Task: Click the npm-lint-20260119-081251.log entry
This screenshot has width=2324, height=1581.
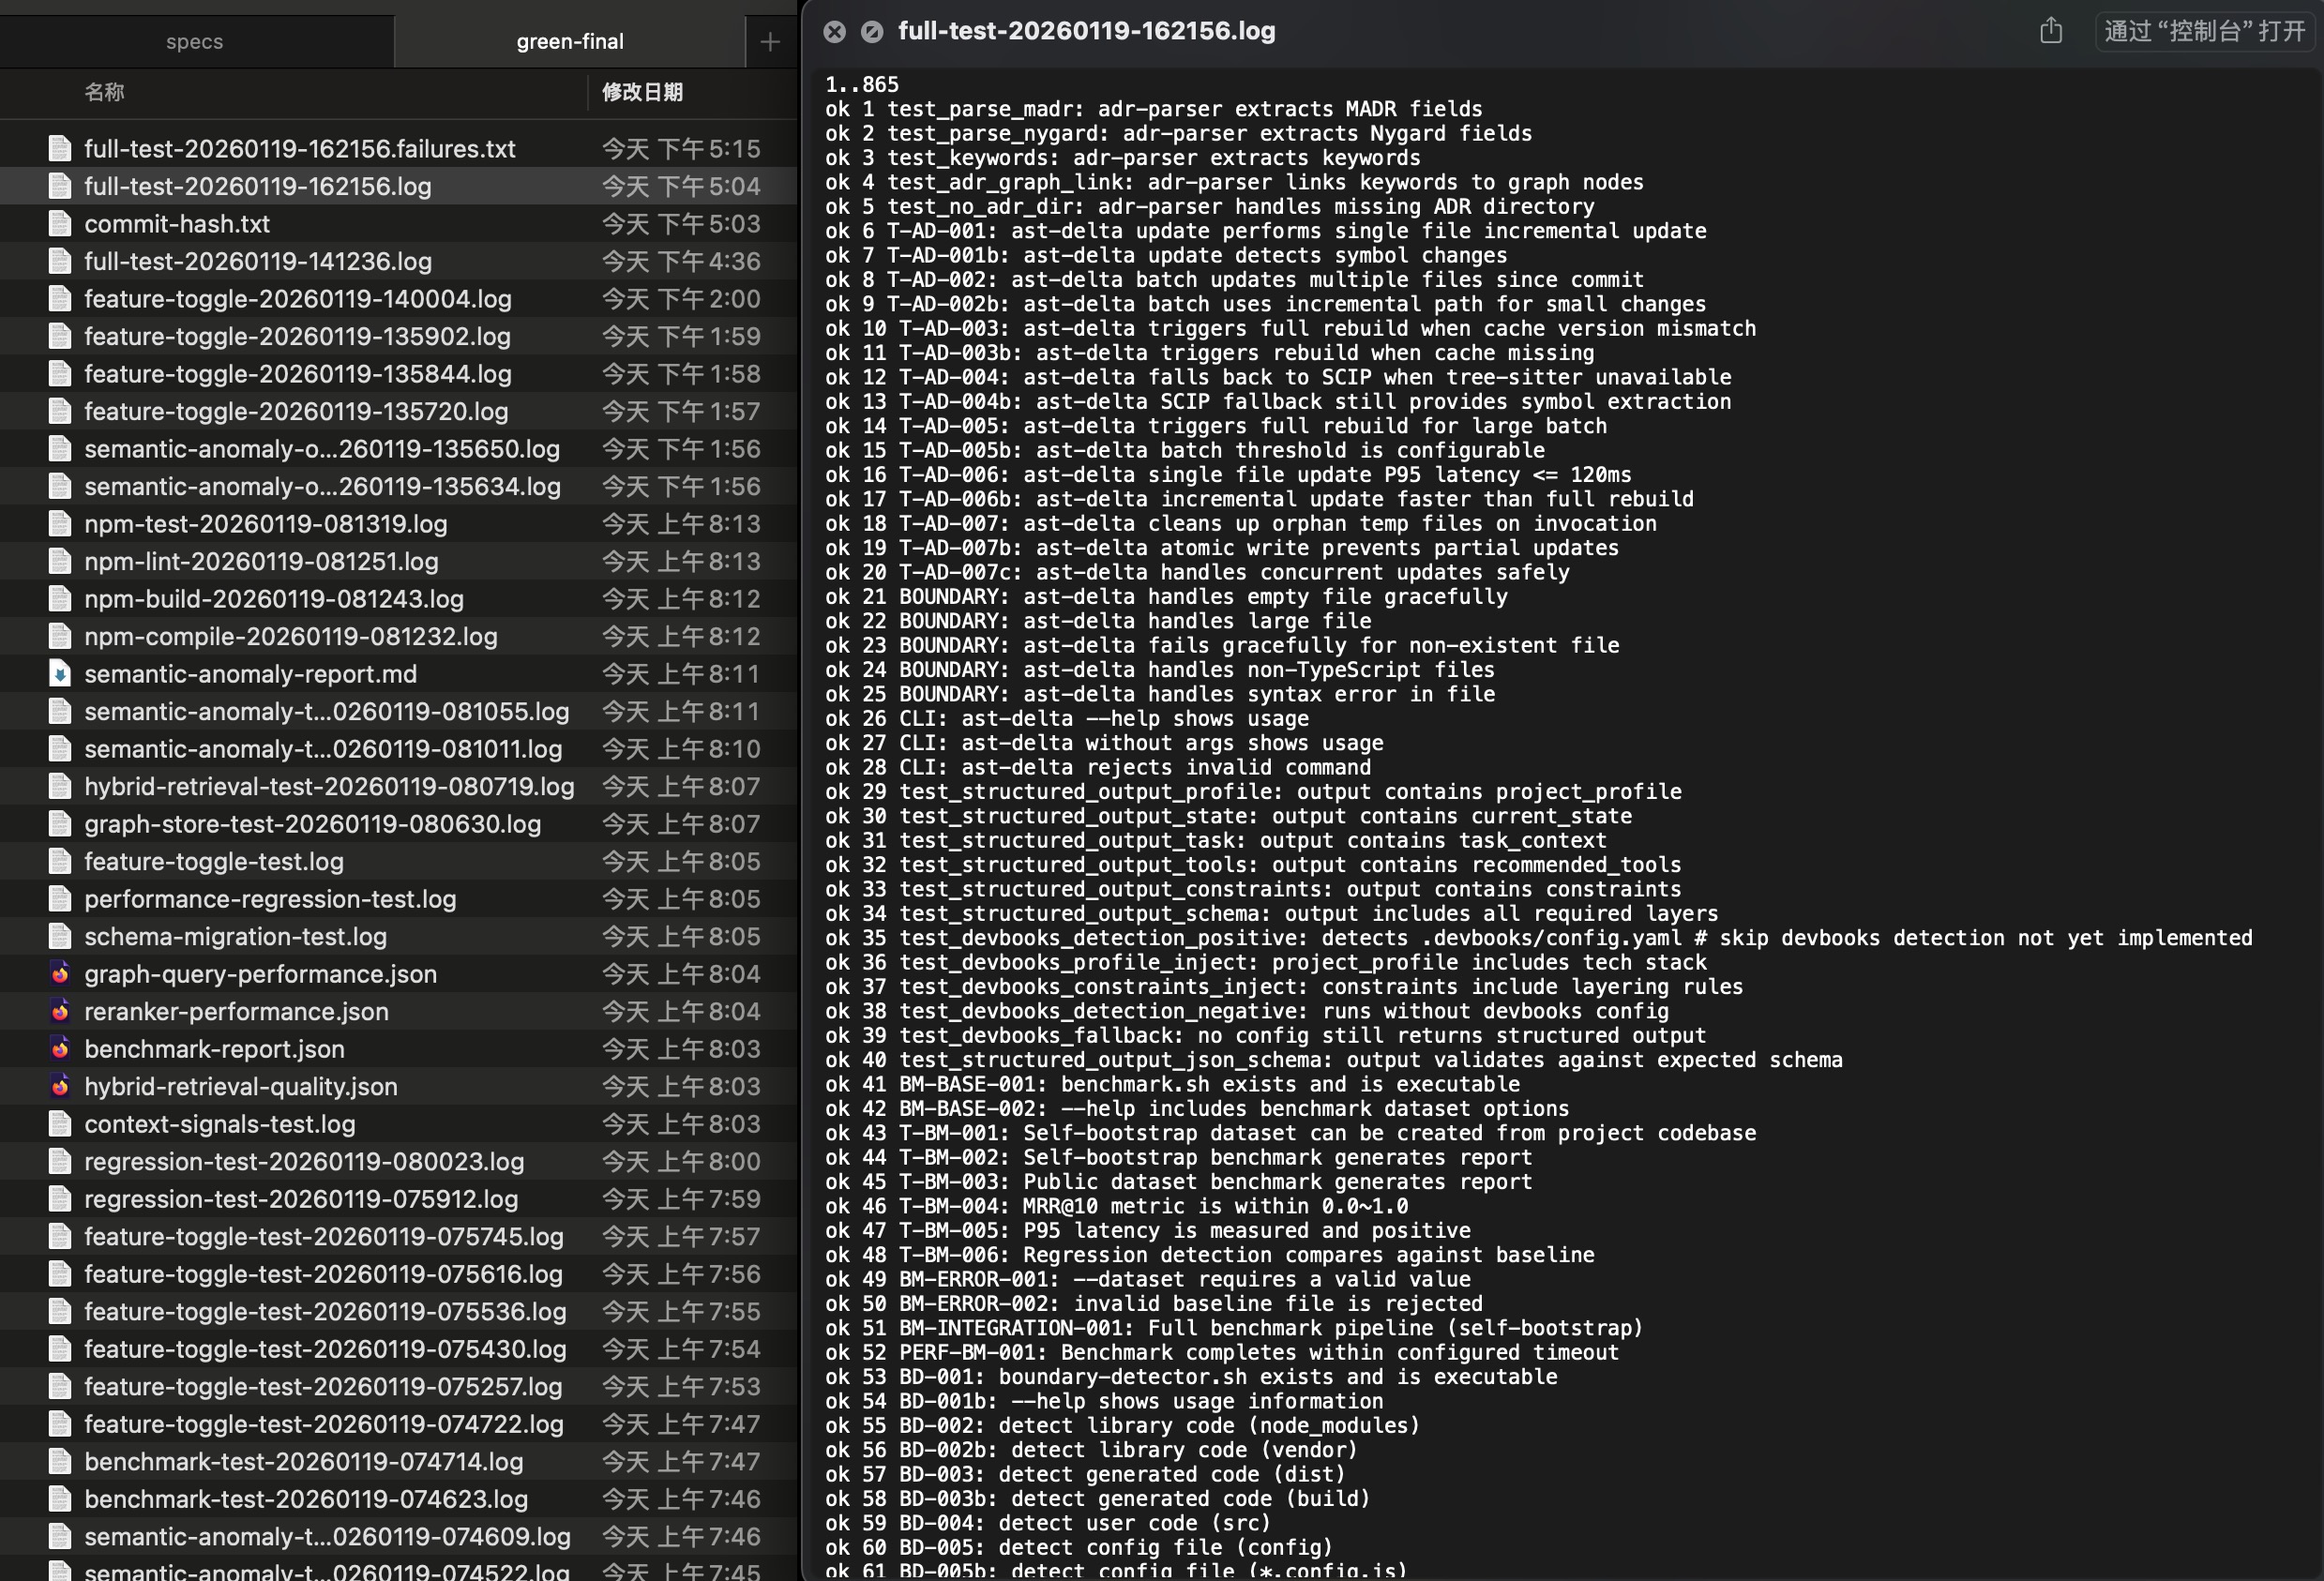Action: [261, 561]
